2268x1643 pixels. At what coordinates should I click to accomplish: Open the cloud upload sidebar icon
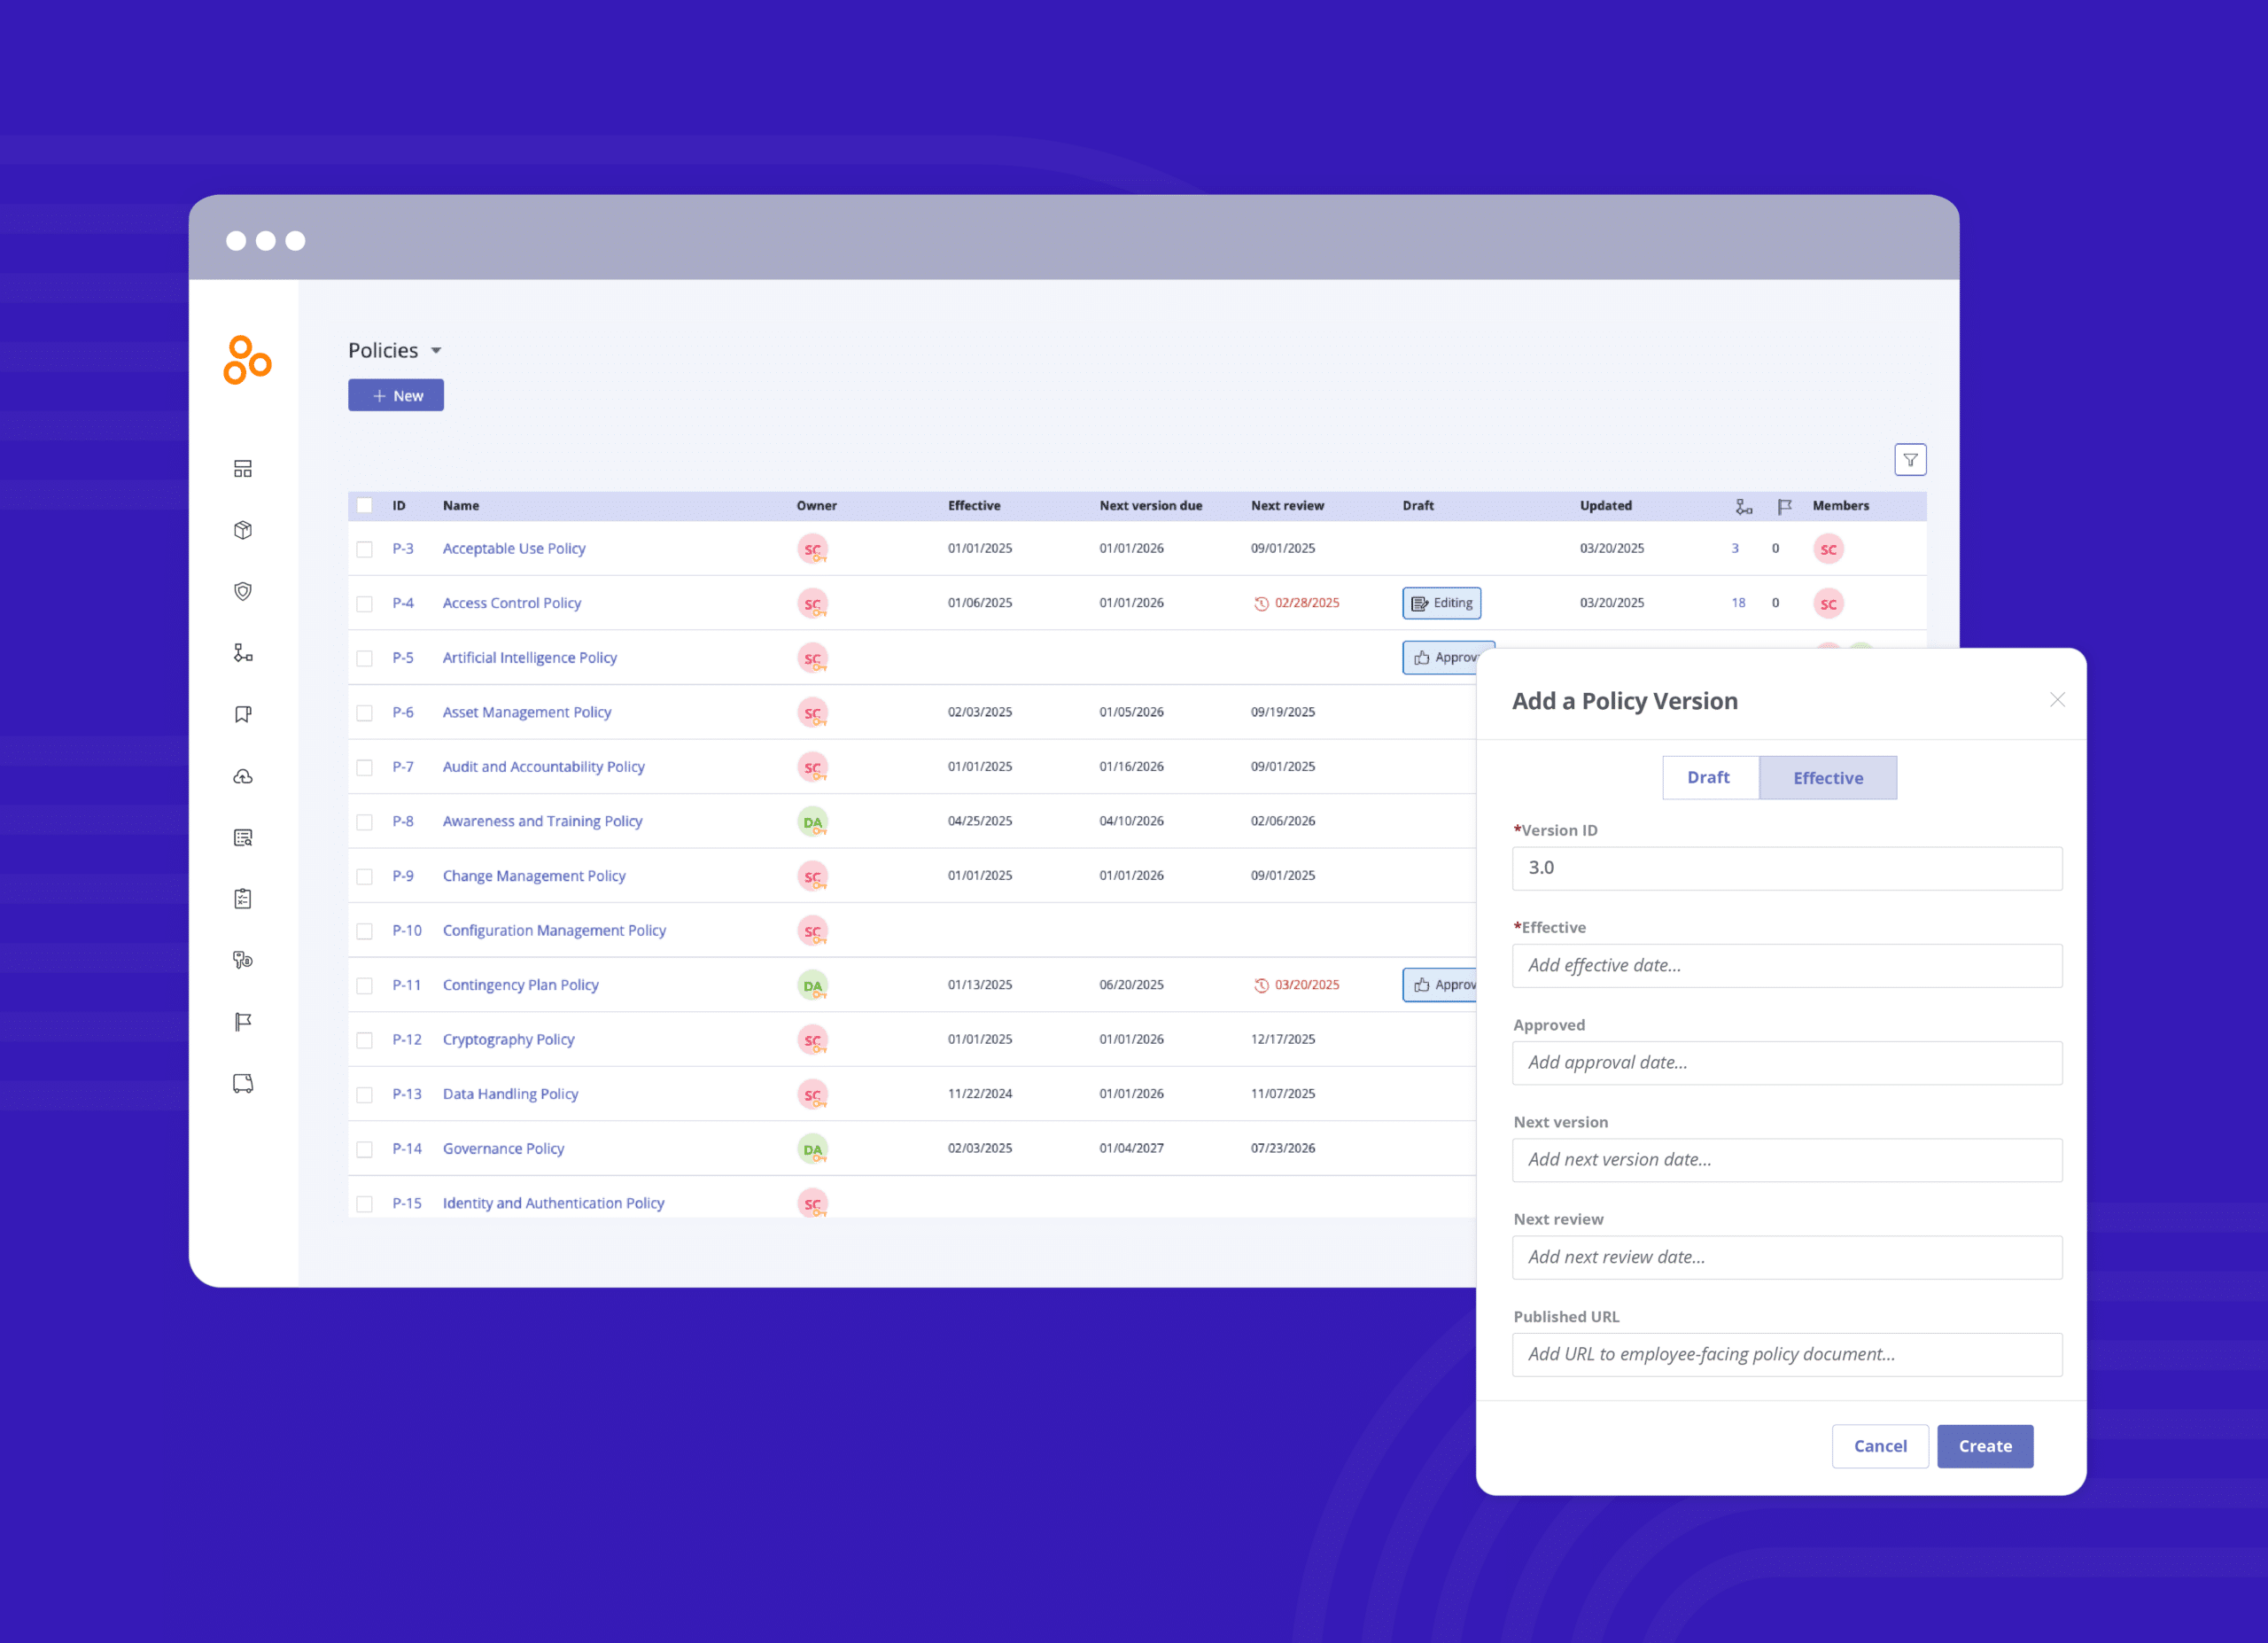243,776
